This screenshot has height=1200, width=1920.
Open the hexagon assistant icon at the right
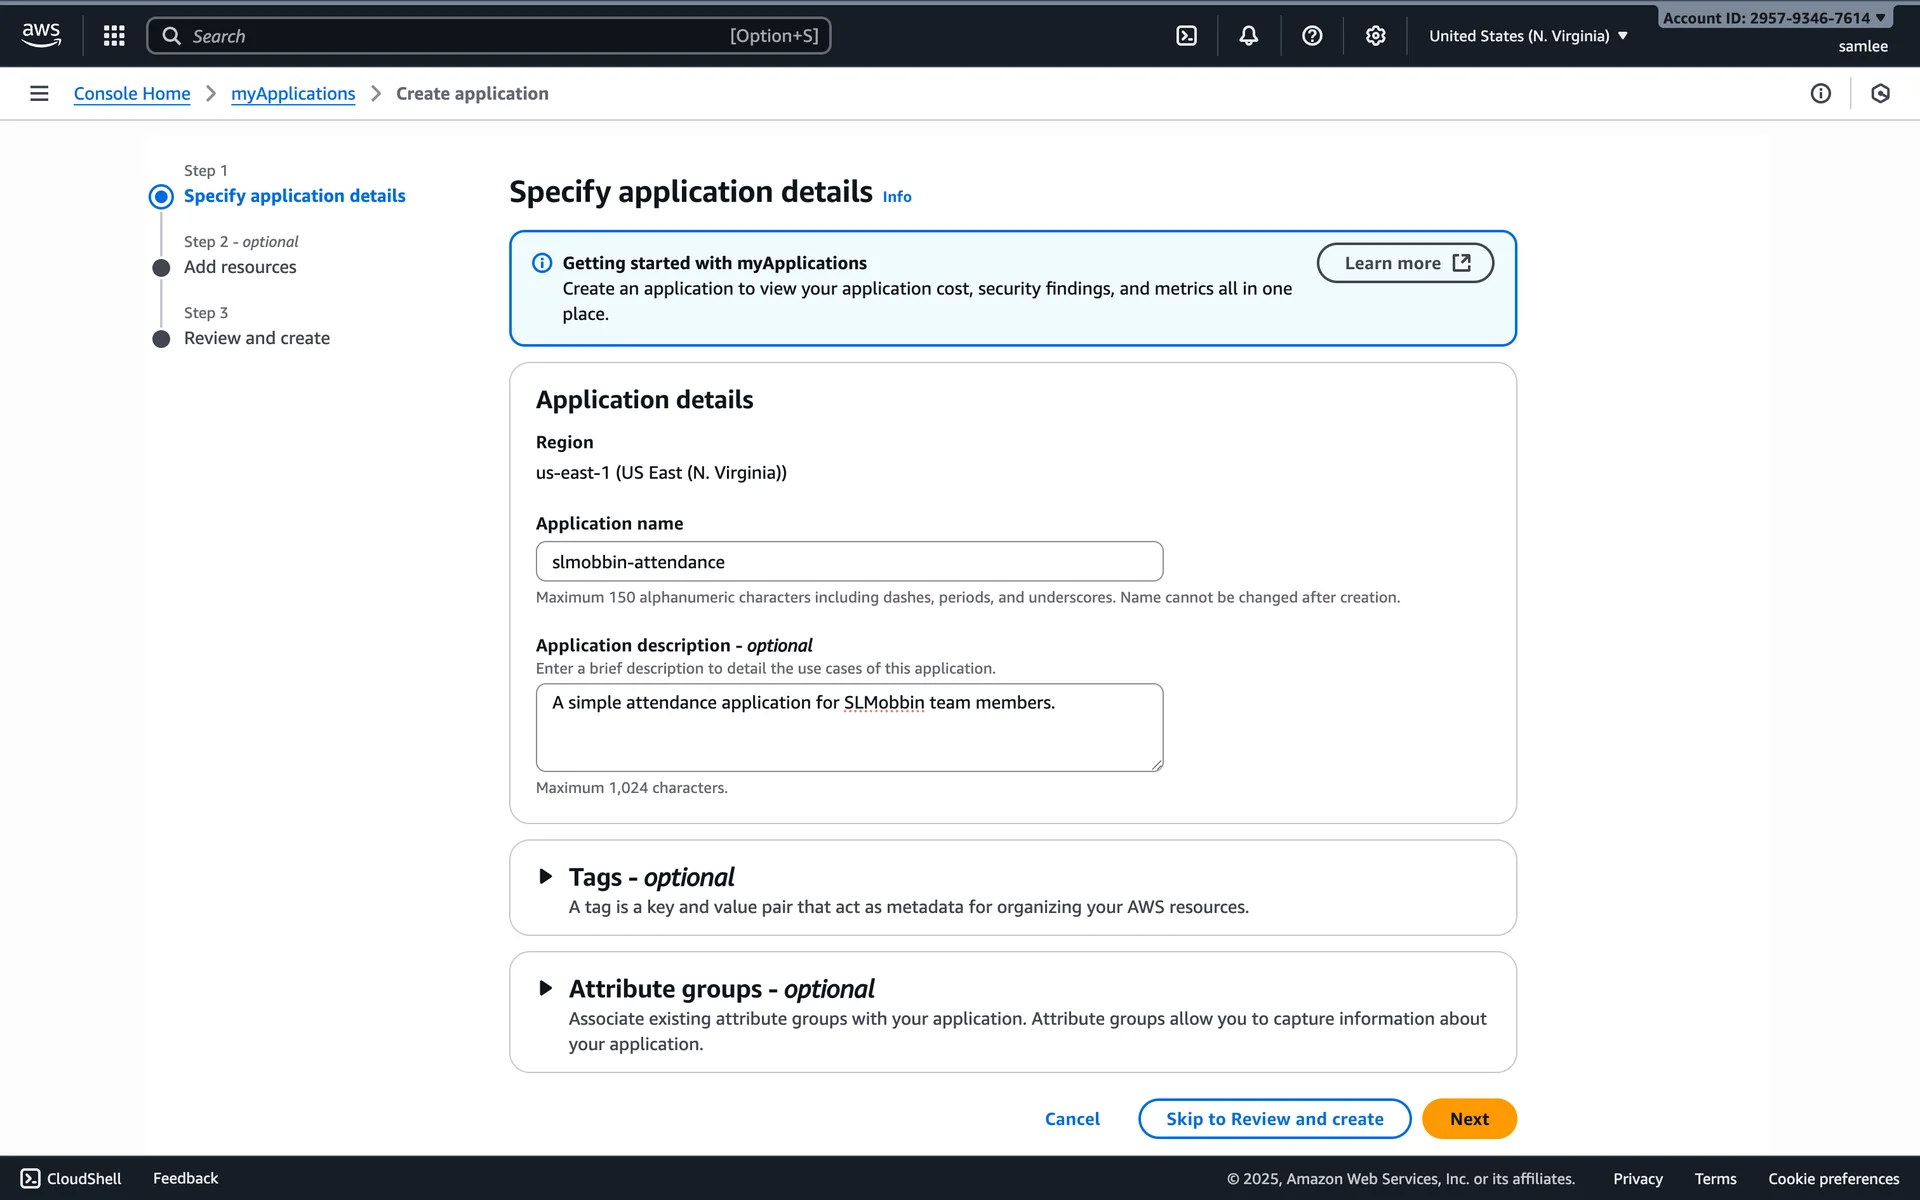(1880, 93)
